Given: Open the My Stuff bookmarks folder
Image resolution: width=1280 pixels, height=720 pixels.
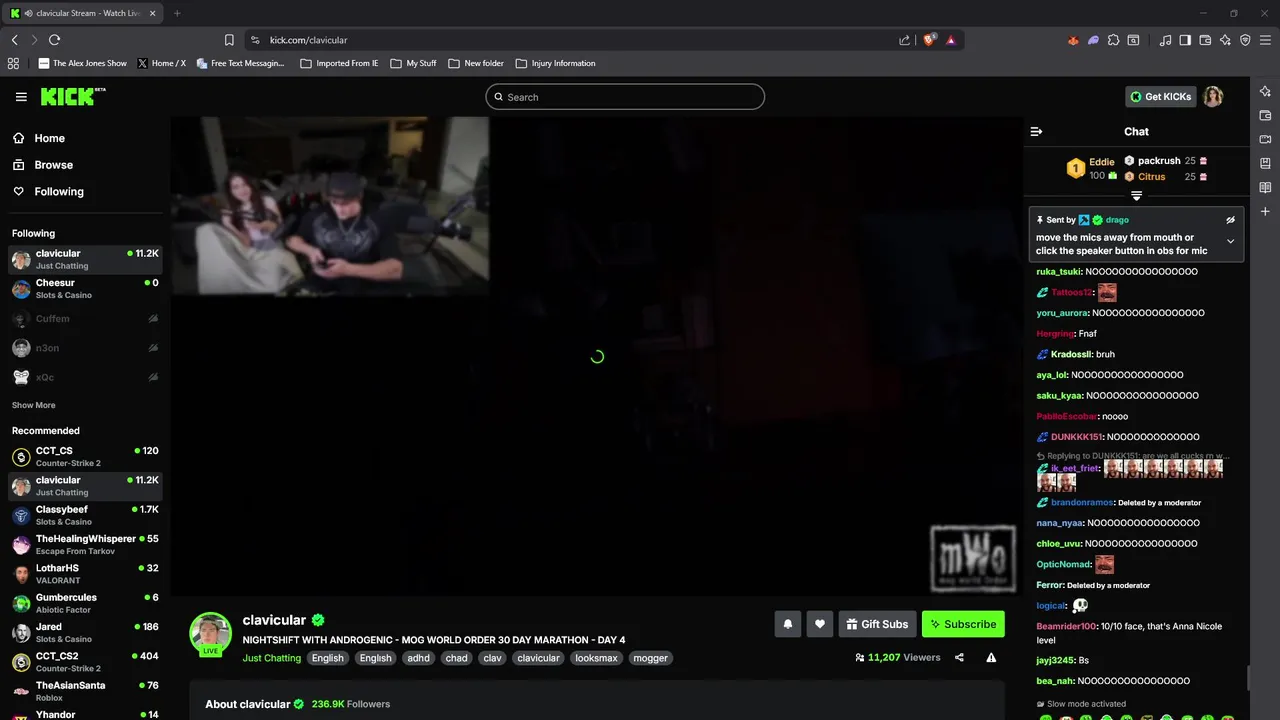Looking at the screenshot, I should [x=413, y=63].
